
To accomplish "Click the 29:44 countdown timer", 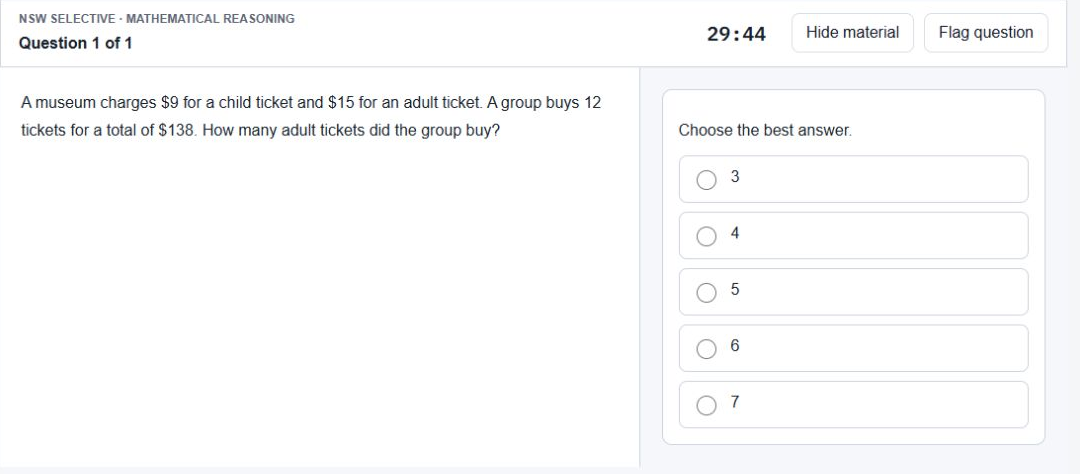I will pyautogui.click(x=736, y=34).
